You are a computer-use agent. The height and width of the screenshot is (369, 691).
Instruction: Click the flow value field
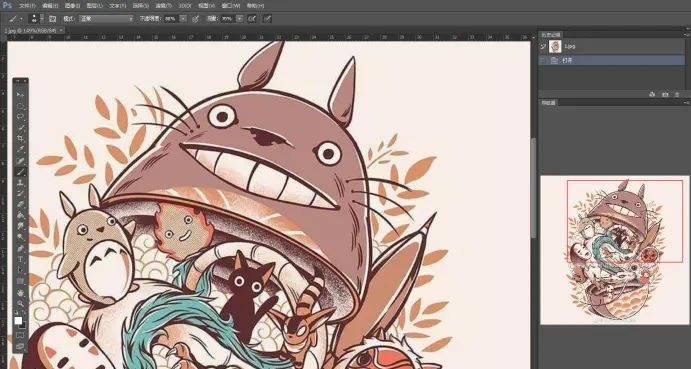coord(228,19)
